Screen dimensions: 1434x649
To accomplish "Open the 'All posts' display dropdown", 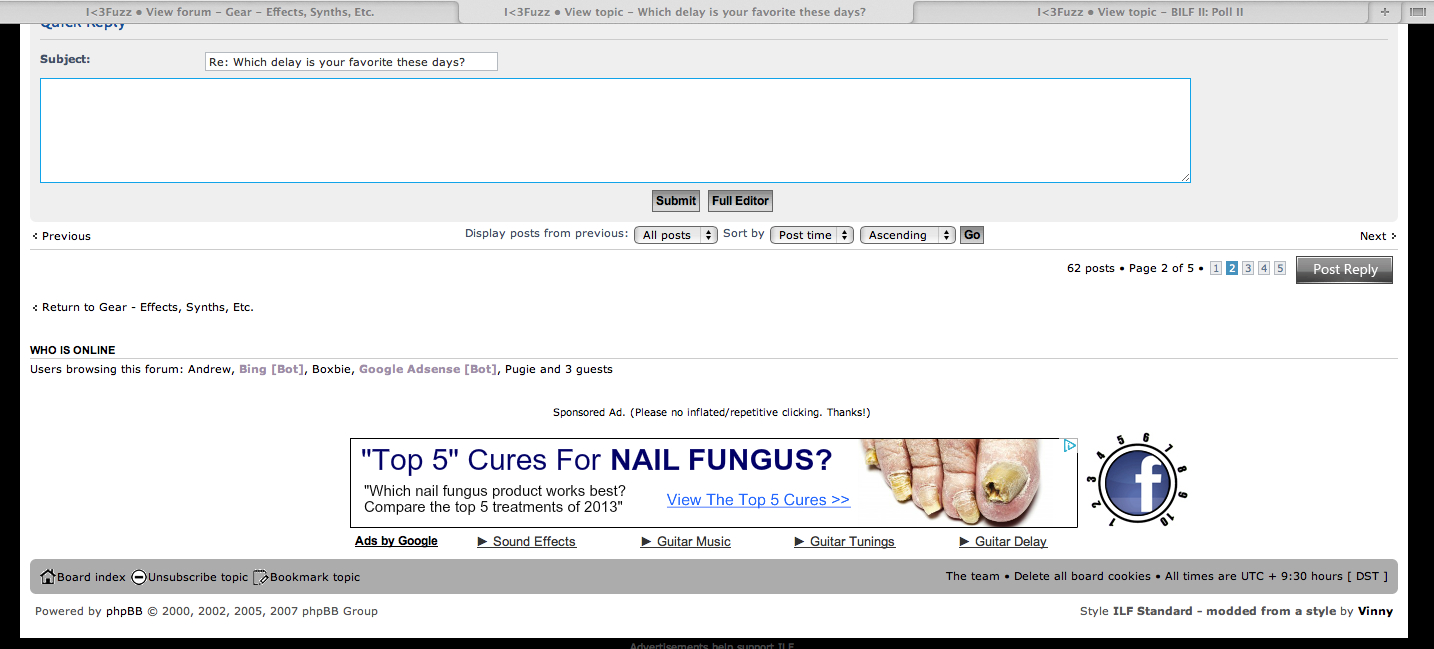I will pyautogui.click(x=675, y=235).
